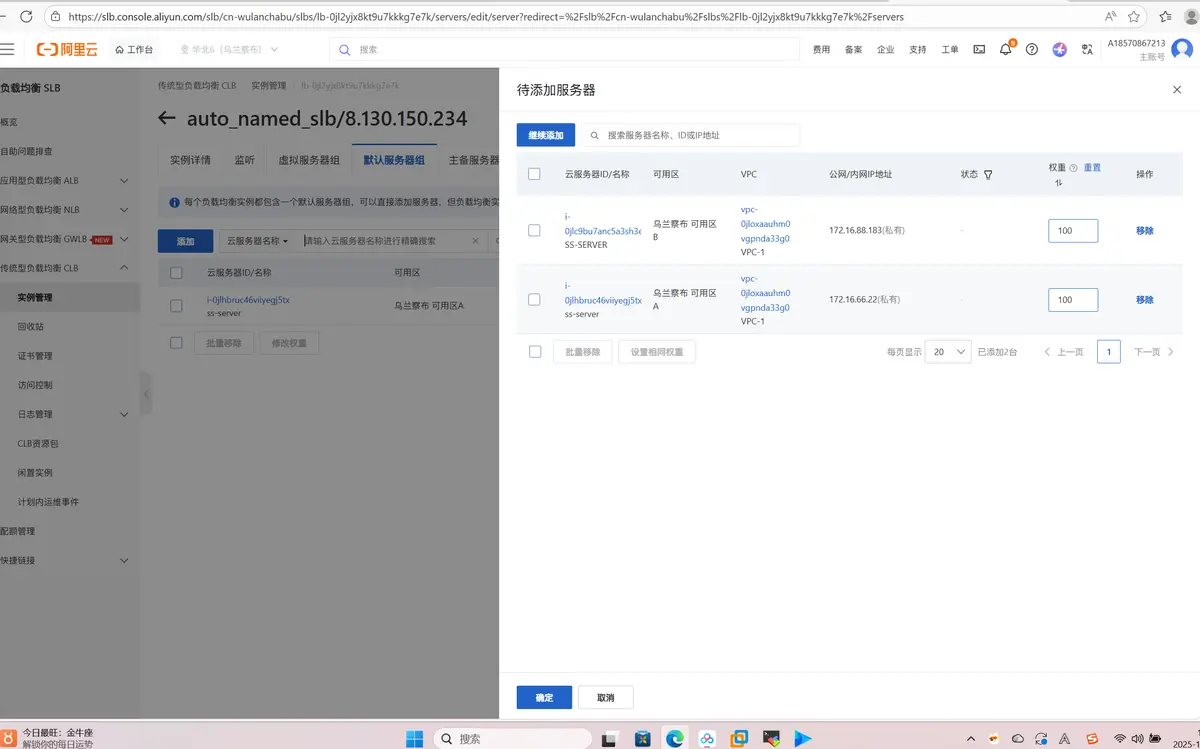Check the i-0jlhbruc46viiyegj5tx background row checkbox
Image resolution: width=1200 pixels, height=749 pixels.
pos(176,305)
